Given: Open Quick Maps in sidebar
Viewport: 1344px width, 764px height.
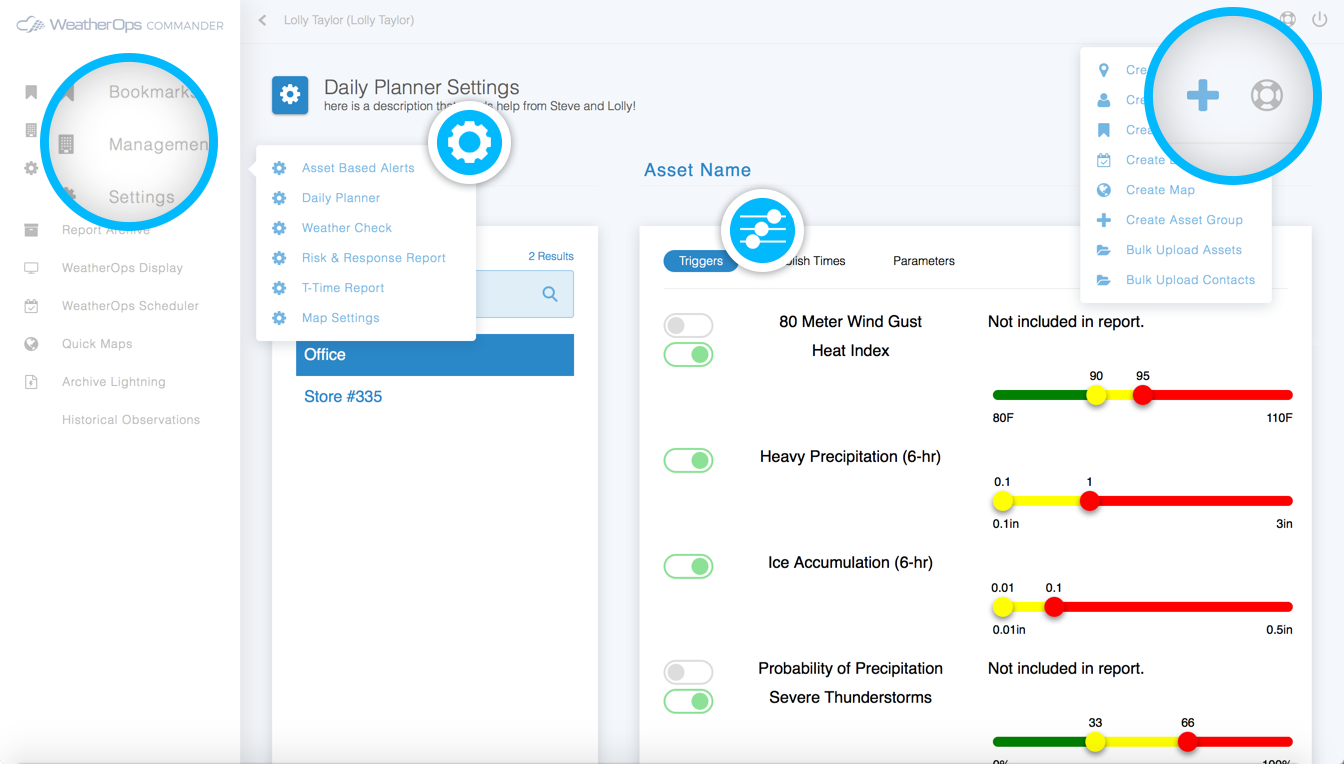Looking at the screenshot, I should pyautogui.click(x=97, y=344).
